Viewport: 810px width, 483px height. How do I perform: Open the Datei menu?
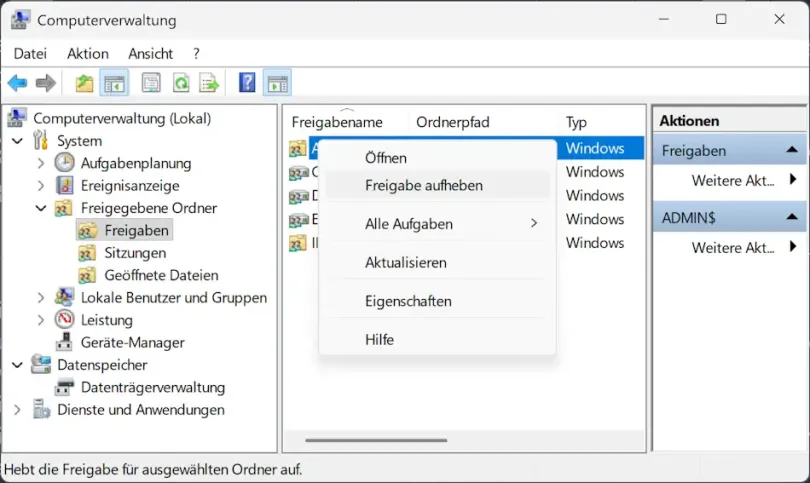click(x=30, y=53)
